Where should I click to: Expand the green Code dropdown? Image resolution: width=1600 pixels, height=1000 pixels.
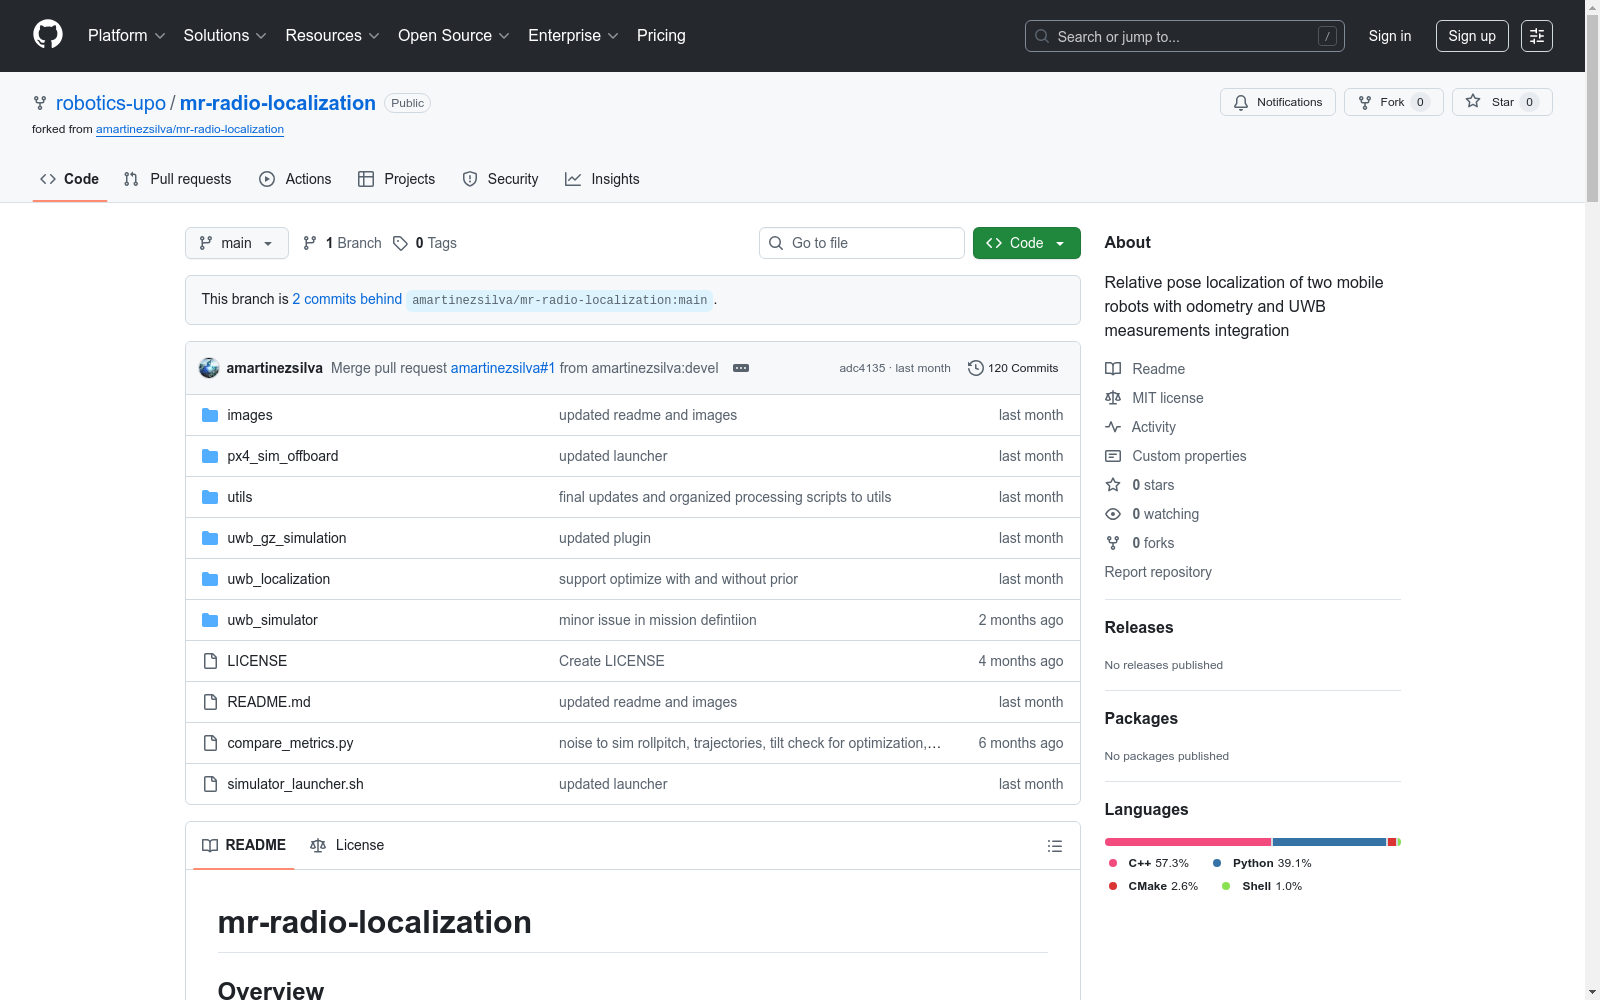tap(1026, 243)
